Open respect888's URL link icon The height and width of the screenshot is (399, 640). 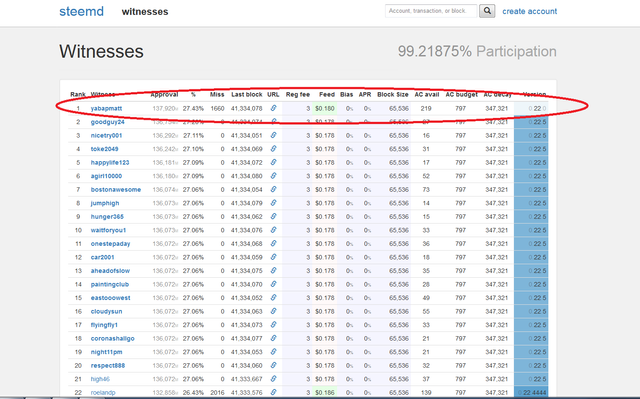273,365
